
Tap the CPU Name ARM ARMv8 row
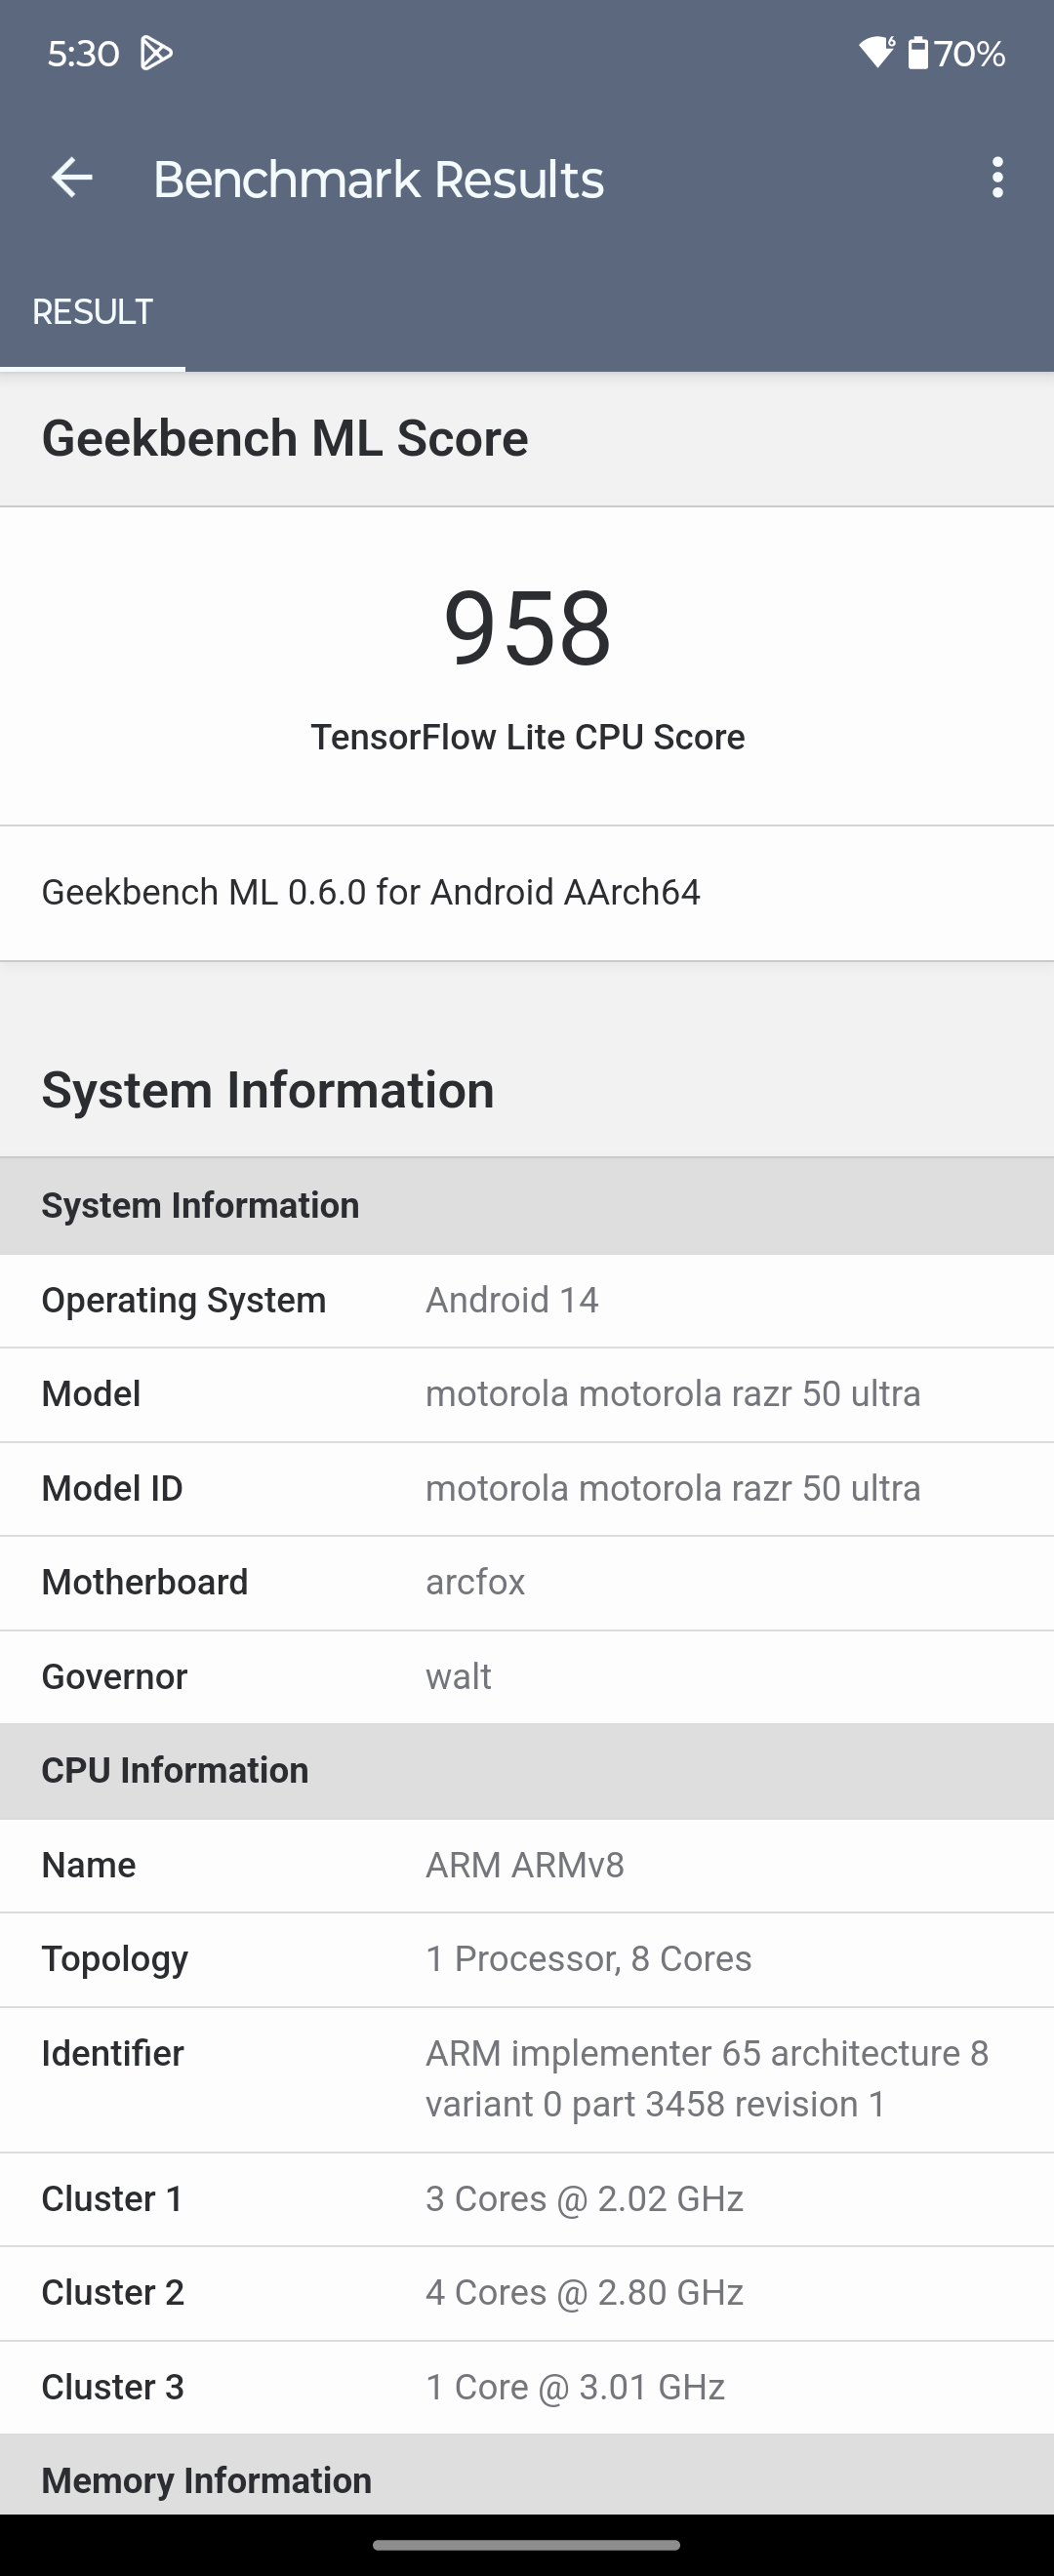(x=527, y=1865)
